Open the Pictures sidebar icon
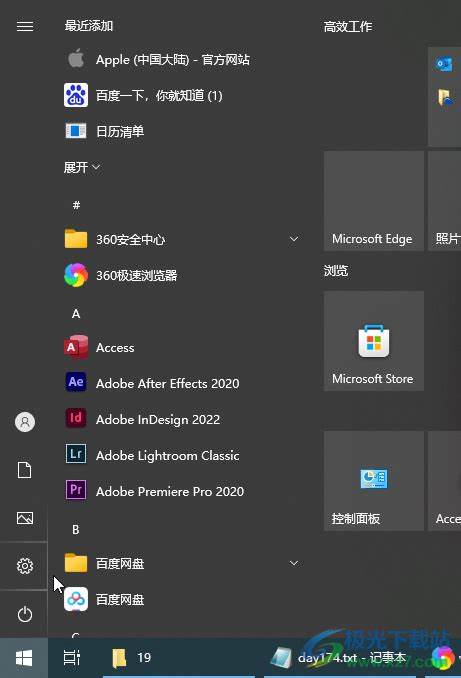Viewport: 461px width, 678px height. tap(25, 518)
